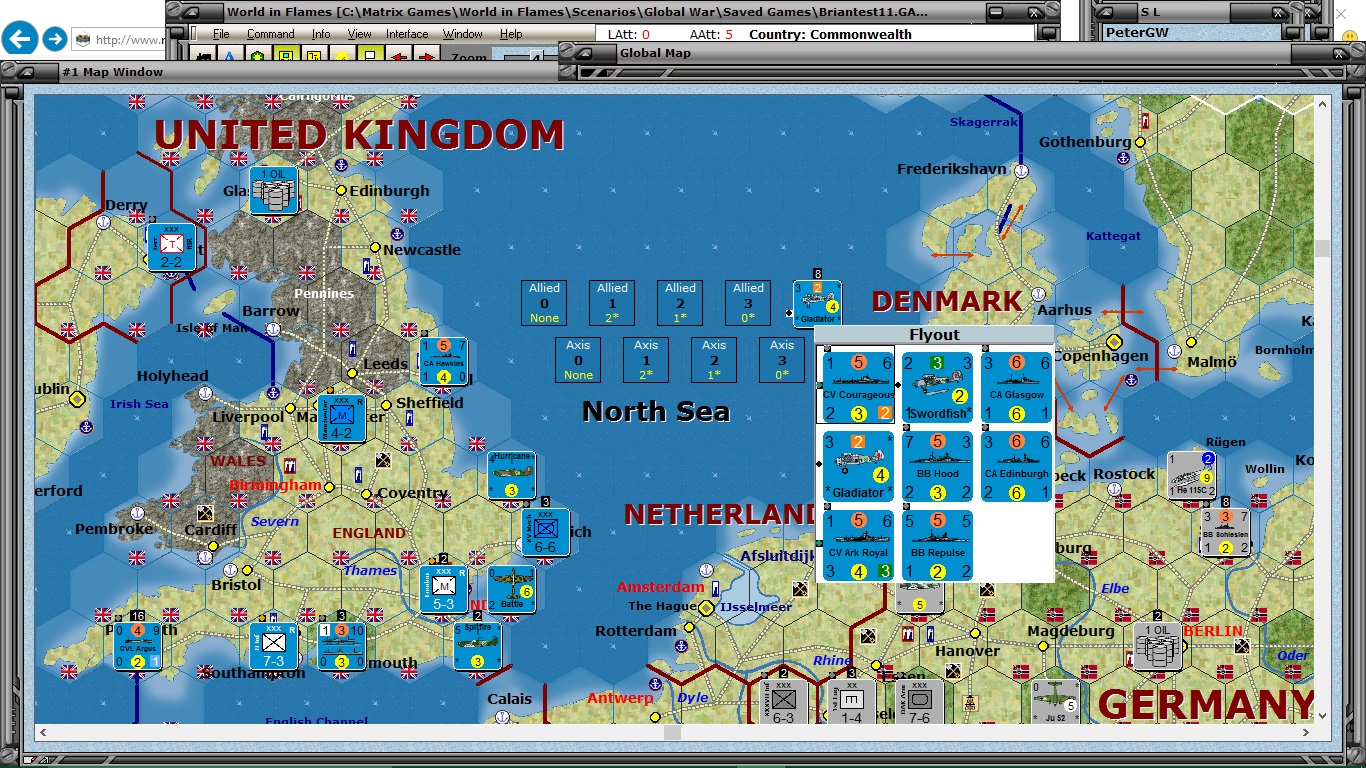
Task: Click the Axis 0 sea box
Action: (x=579, y=360)
